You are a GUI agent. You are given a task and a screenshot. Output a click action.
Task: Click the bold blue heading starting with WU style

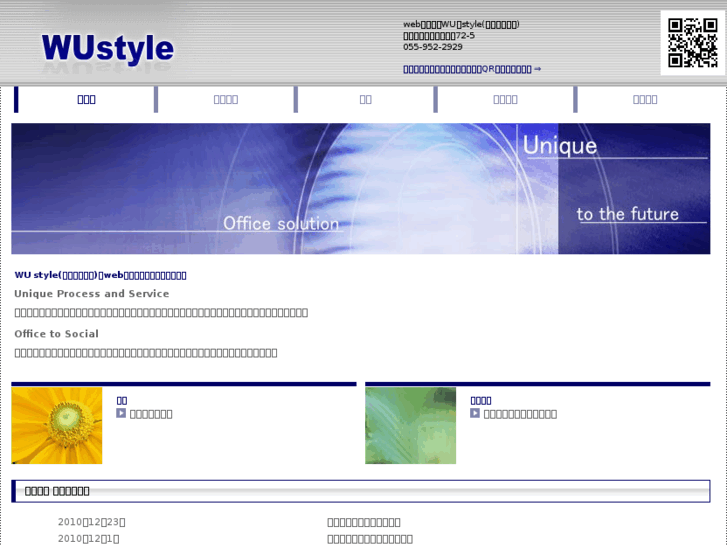101,275
